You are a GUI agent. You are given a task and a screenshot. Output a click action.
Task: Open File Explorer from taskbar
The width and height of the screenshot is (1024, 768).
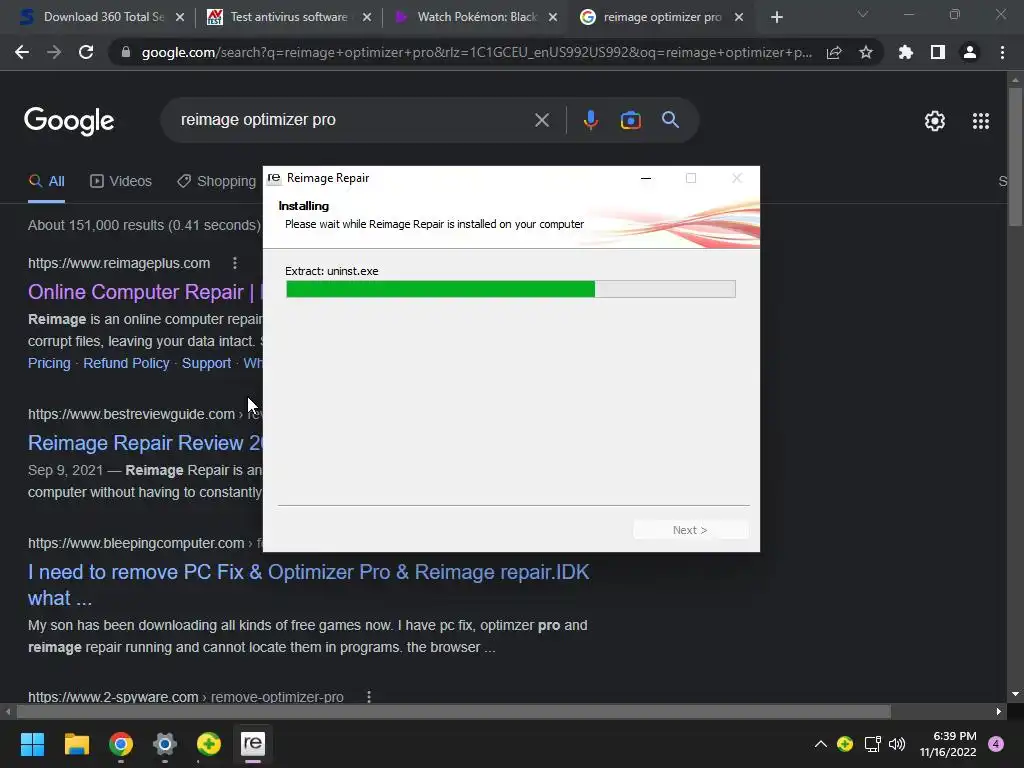click(x=76, y=744)
